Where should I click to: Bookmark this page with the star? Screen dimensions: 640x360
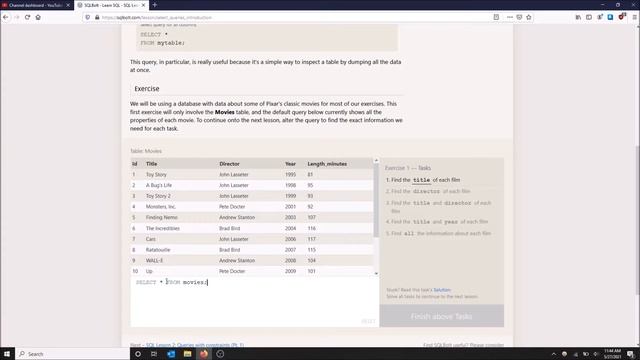529,17
